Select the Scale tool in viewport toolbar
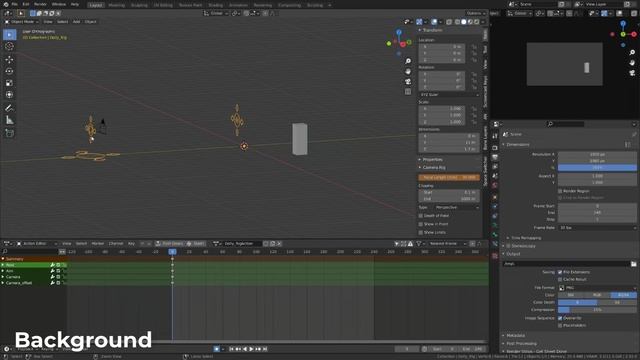The image size is (640, 360). coord(9,83)
